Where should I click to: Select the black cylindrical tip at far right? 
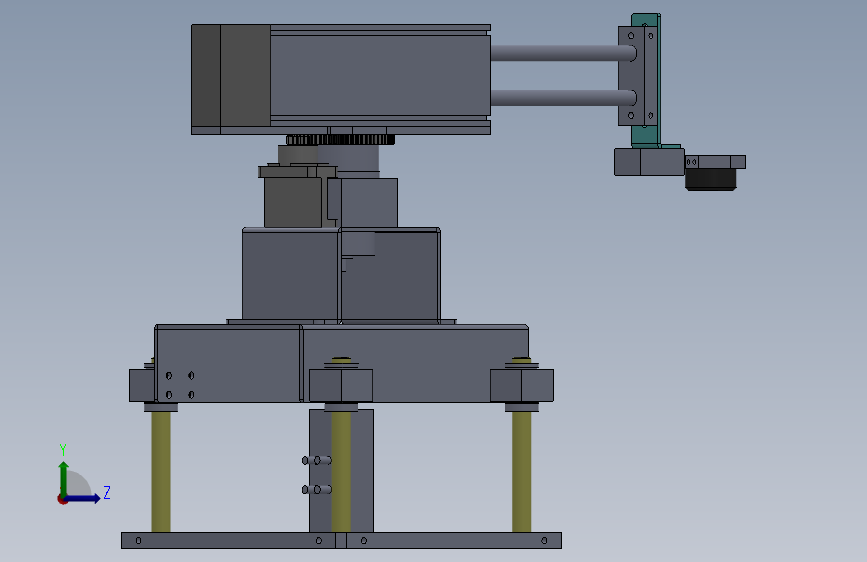[x=711, y=179]
